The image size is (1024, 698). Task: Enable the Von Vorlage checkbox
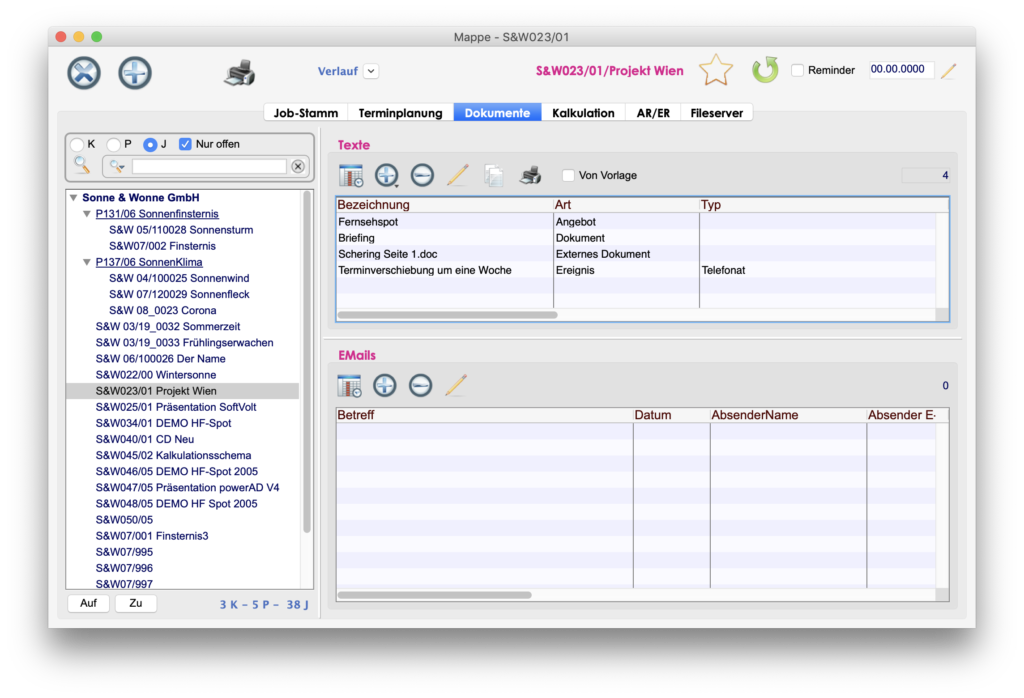[568, 175]
